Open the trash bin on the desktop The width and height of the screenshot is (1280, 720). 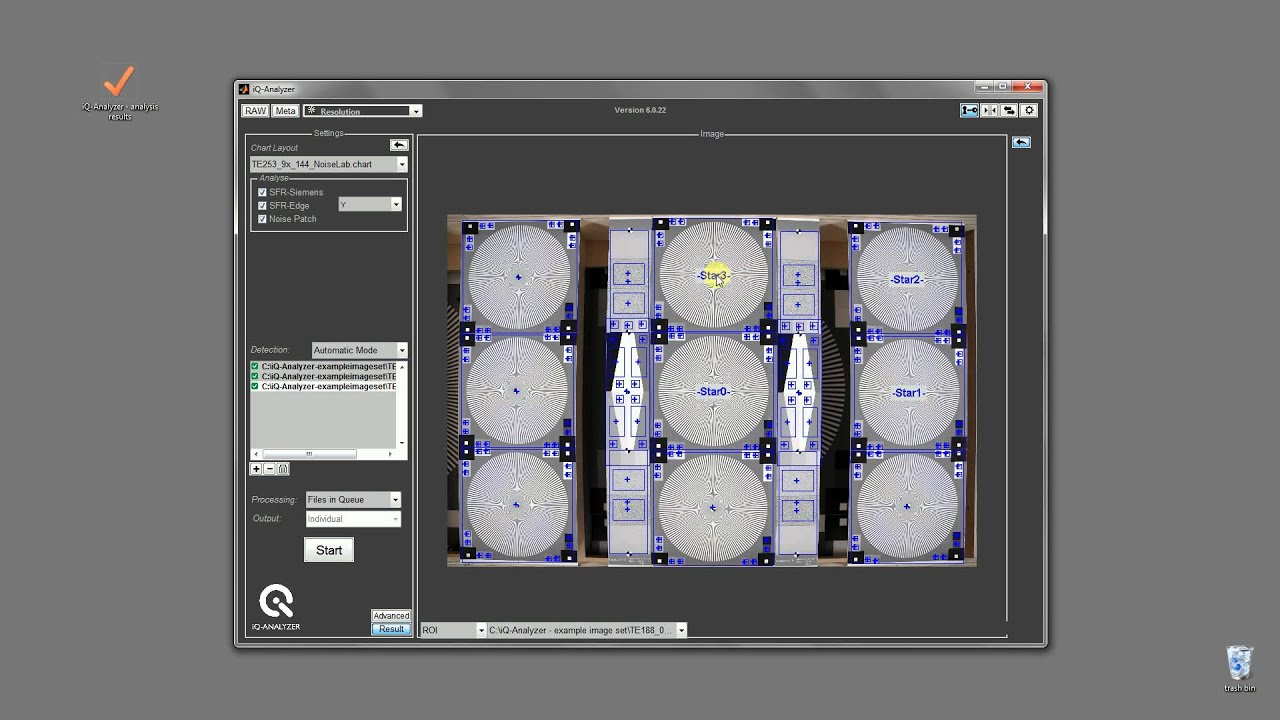pos(1239,669)
